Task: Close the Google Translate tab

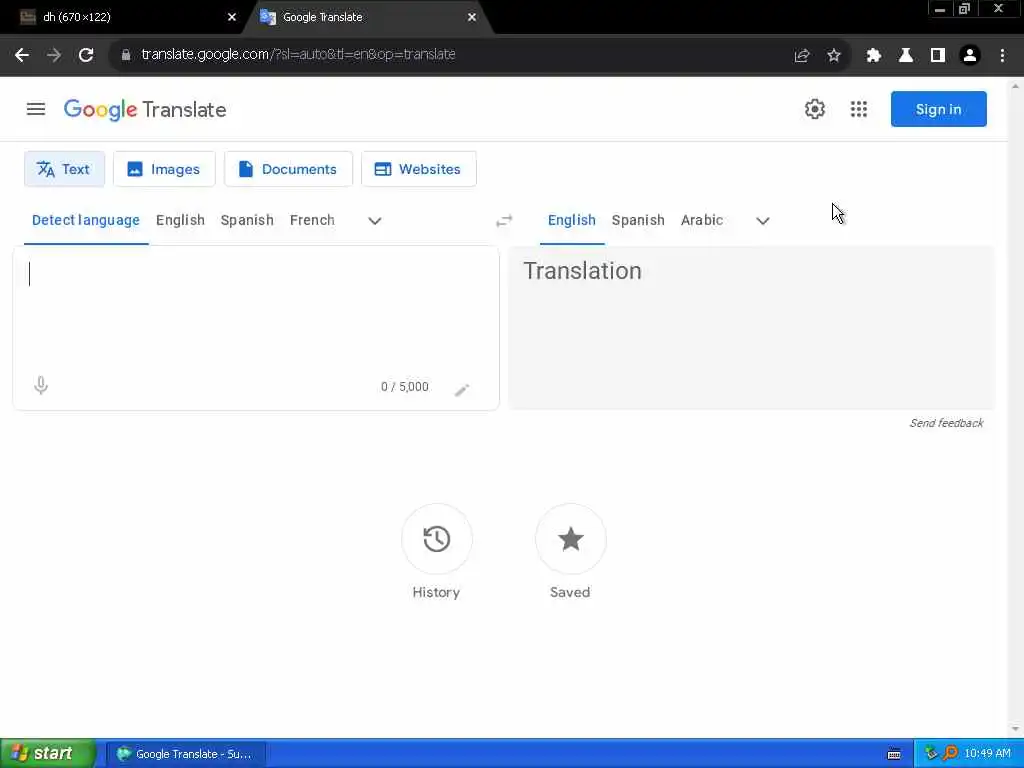Action: click(x=472, y=17)
